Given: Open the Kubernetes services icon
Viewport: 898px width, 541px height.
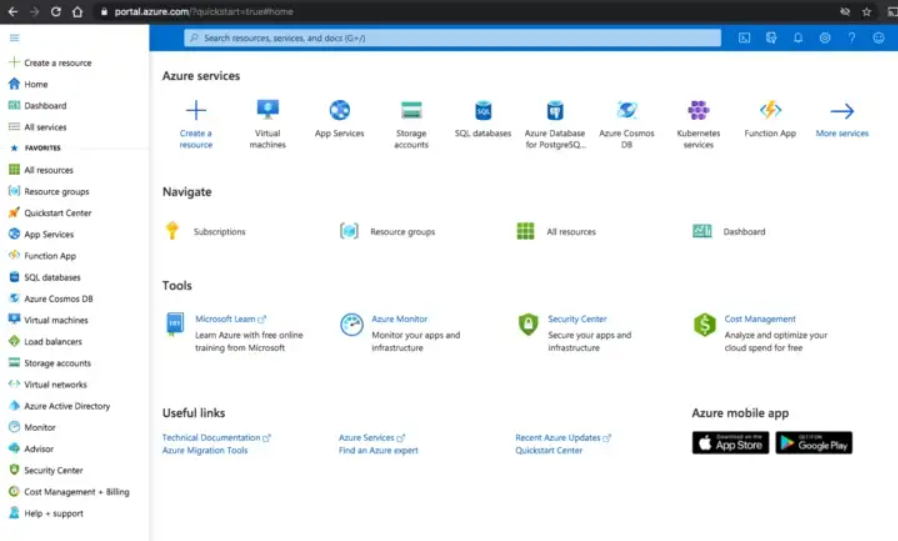Looking at the screenshot, I should pos(698,111).
